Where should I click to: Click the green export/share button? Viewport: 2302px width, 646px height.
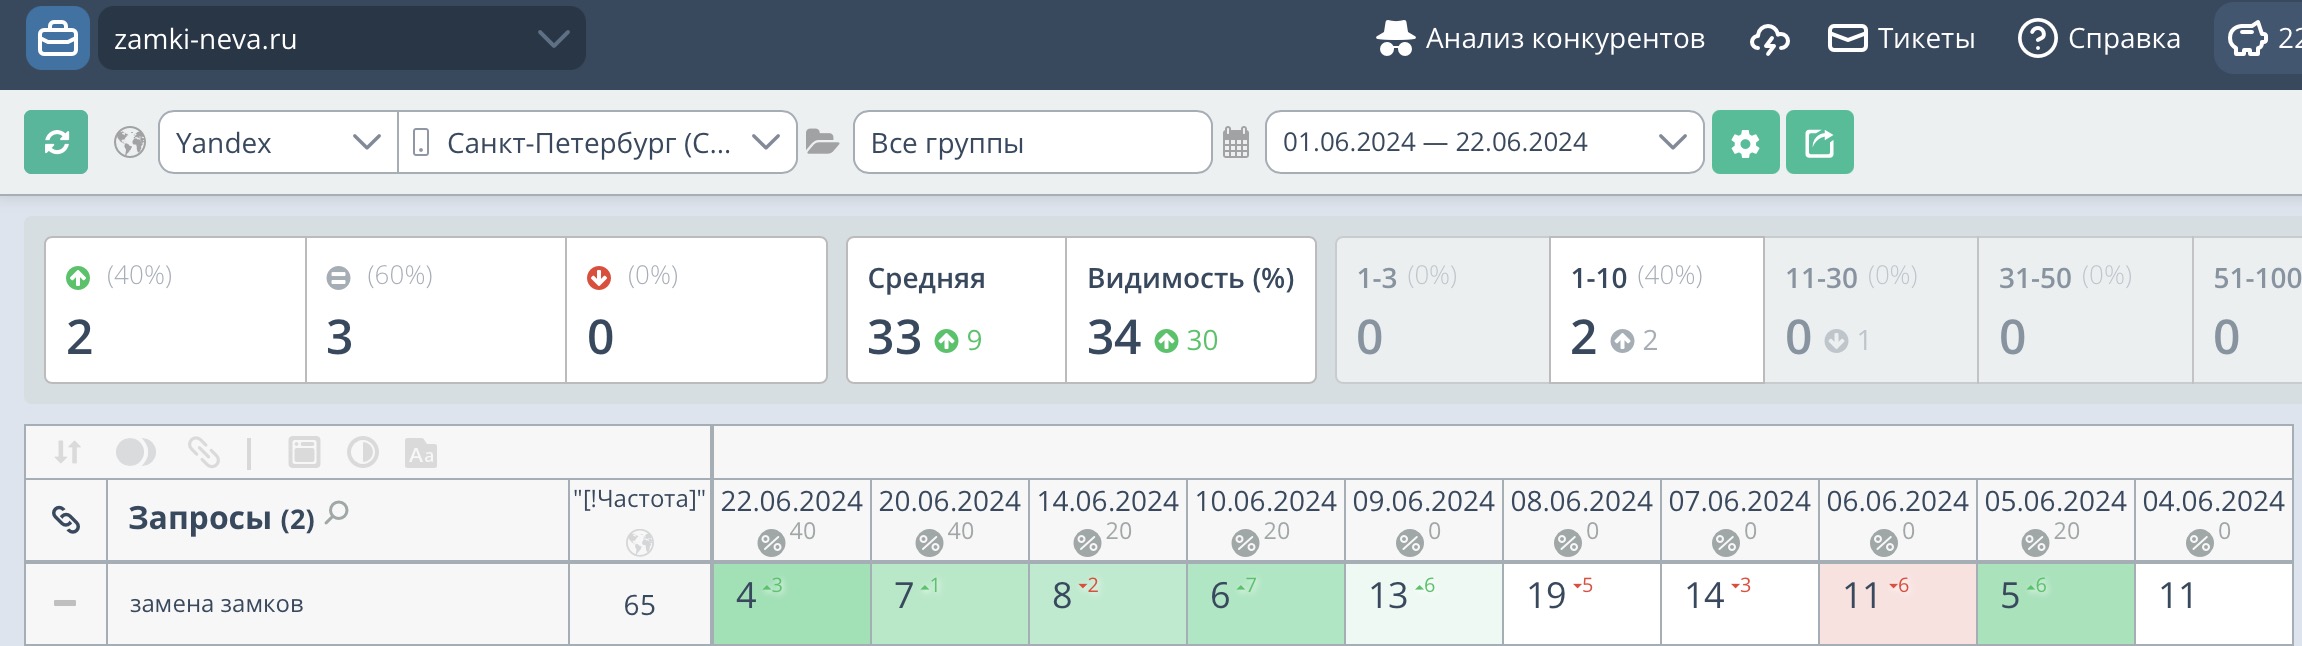point(1819,142)
